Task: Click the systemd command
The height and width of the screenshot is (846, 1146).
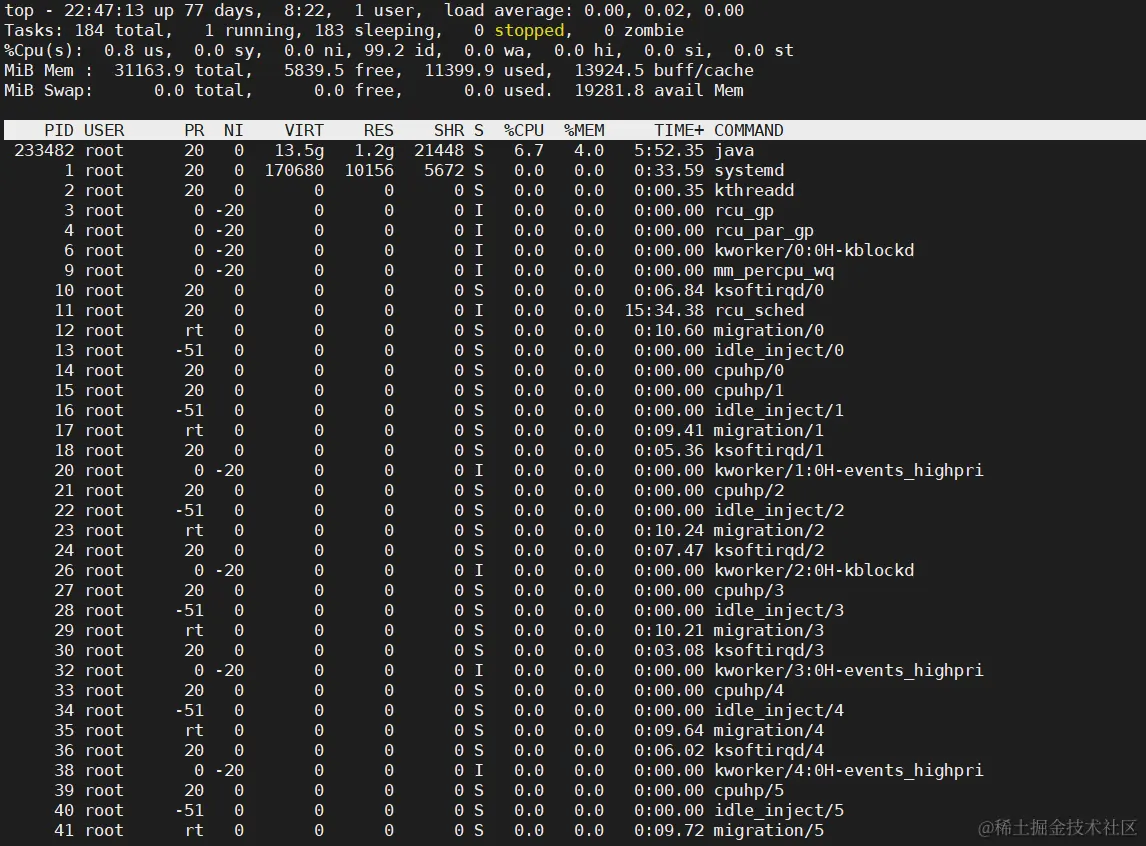Action: 749,170
